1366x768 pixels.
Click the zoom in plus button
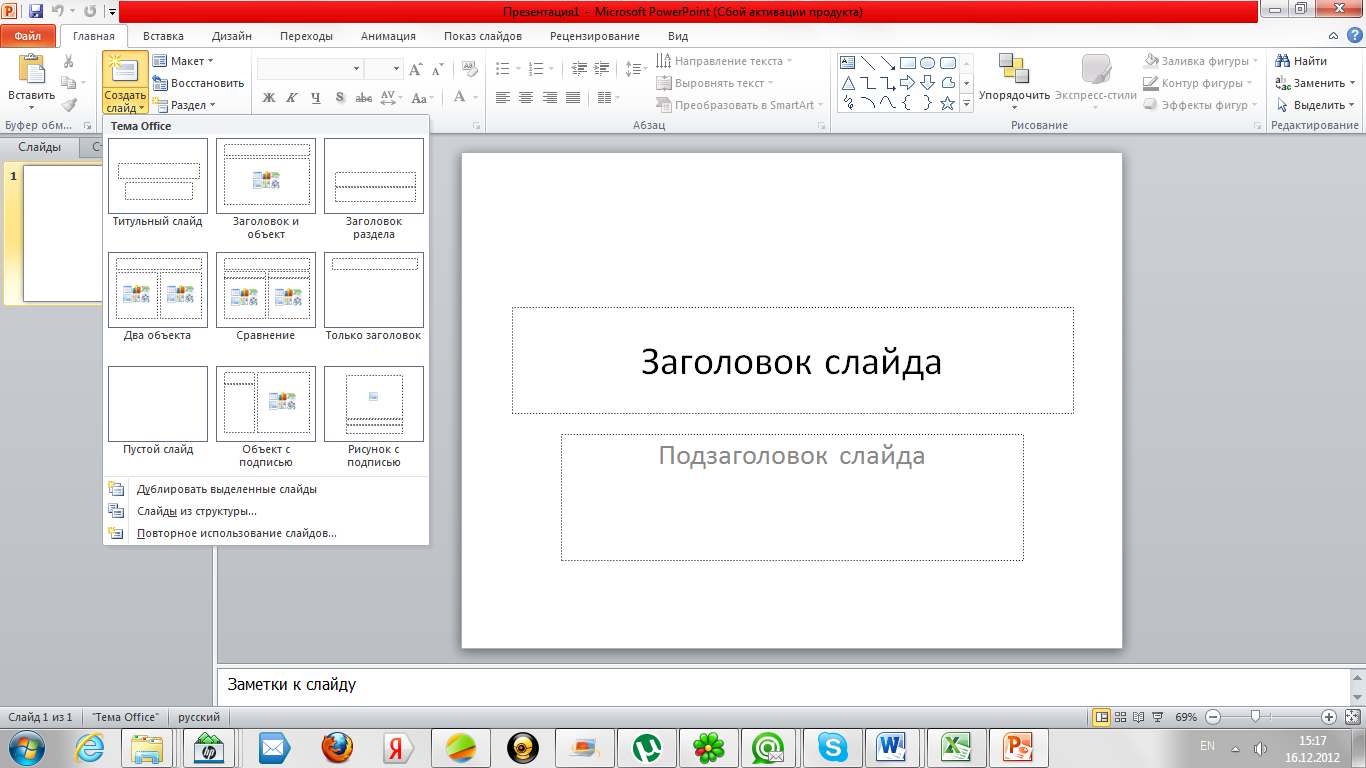(1329, 717)
